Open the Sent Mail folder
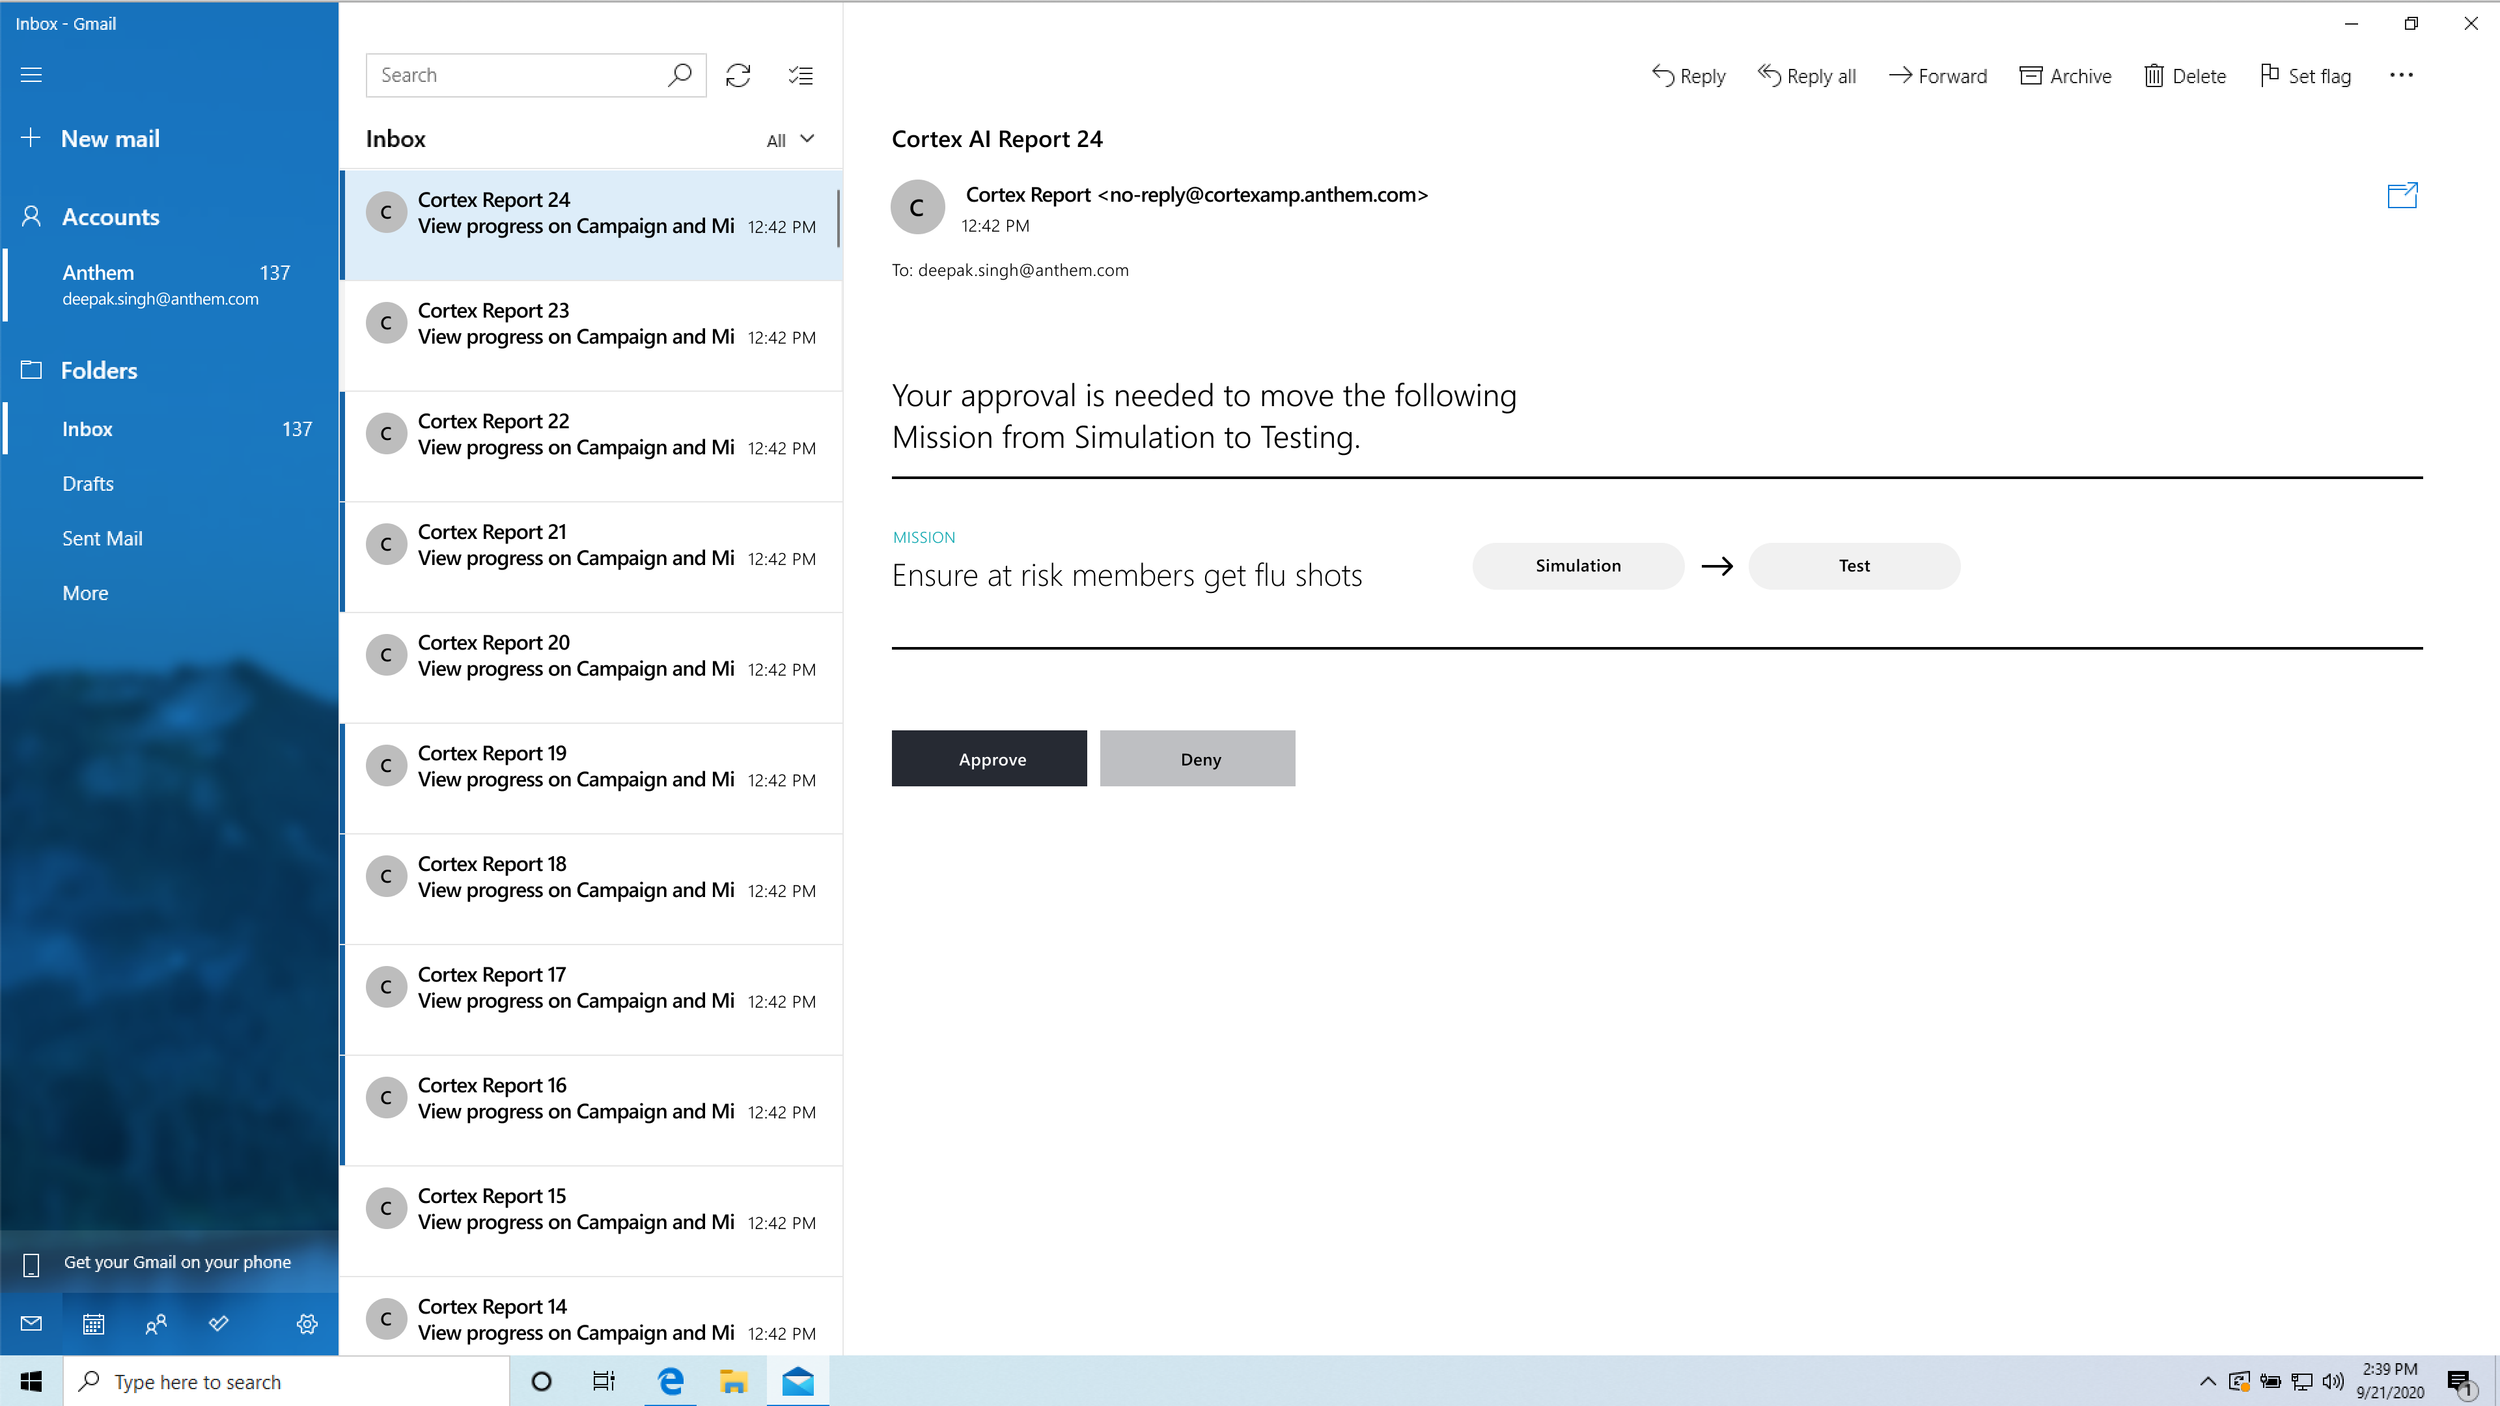The width and height of the screenshot is (2500, 1406). pyautogui.click(x=102, y=539)
